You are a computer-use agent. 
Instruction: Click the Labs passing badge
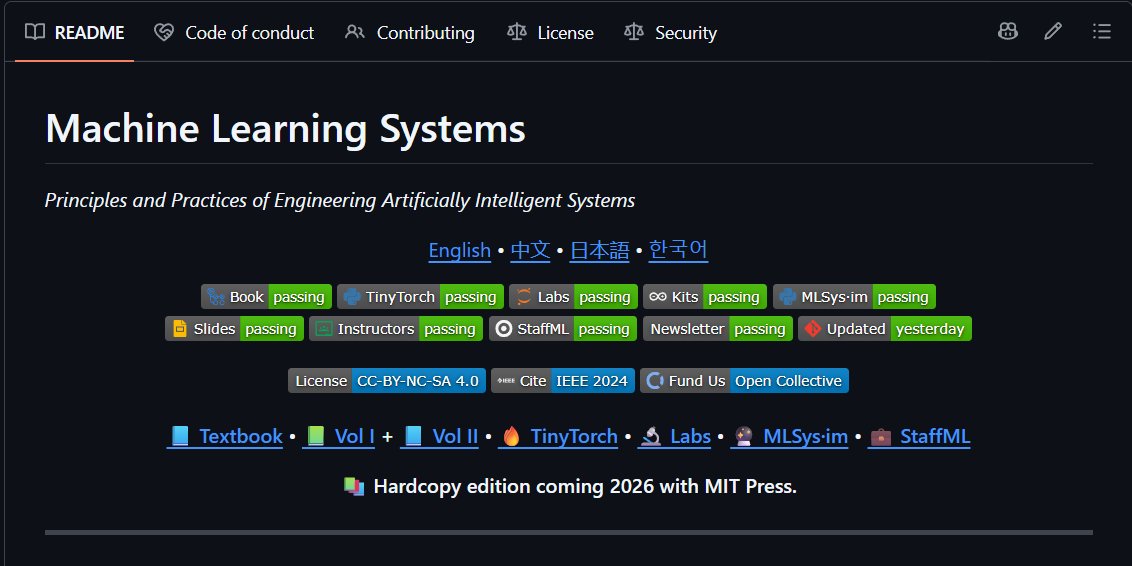pyautogui.click(x=573, y=297)
